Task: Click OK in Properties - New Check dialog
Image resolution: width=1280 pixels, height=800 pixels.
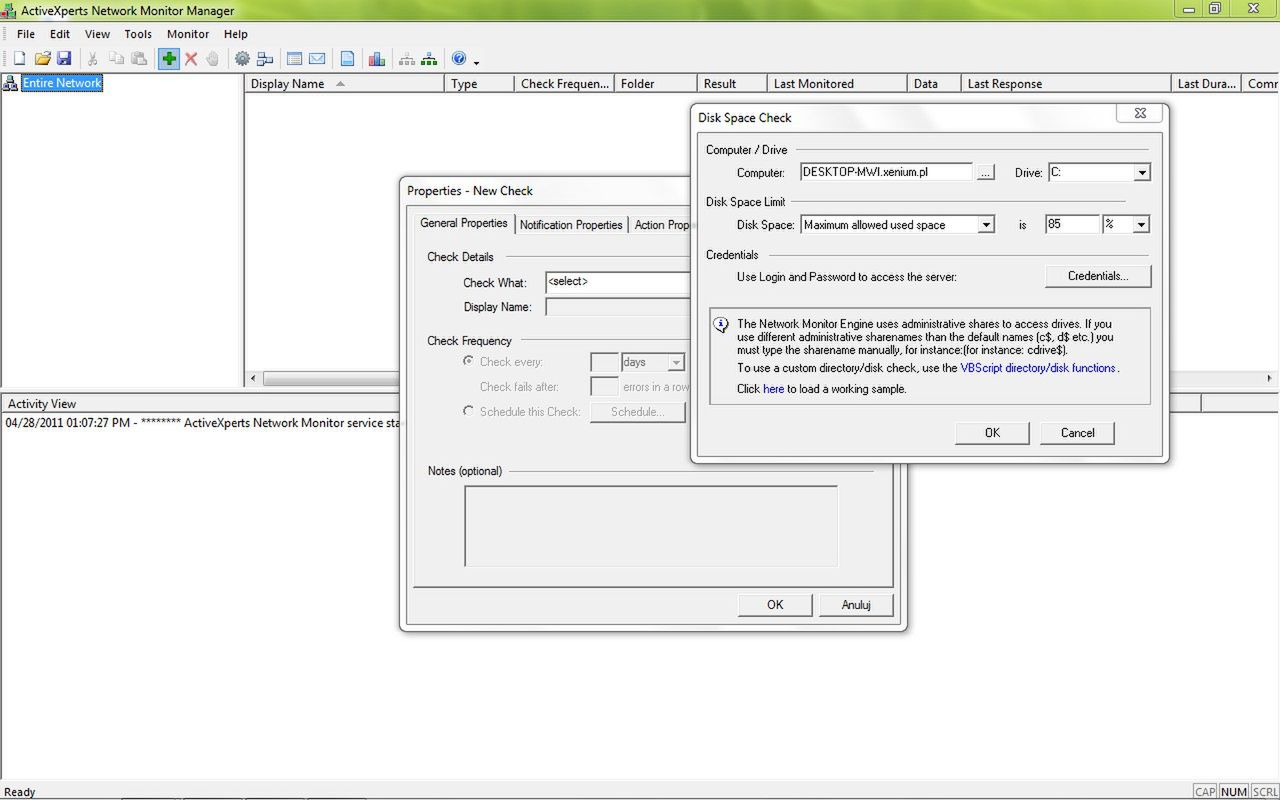Action: click(775, 605)
